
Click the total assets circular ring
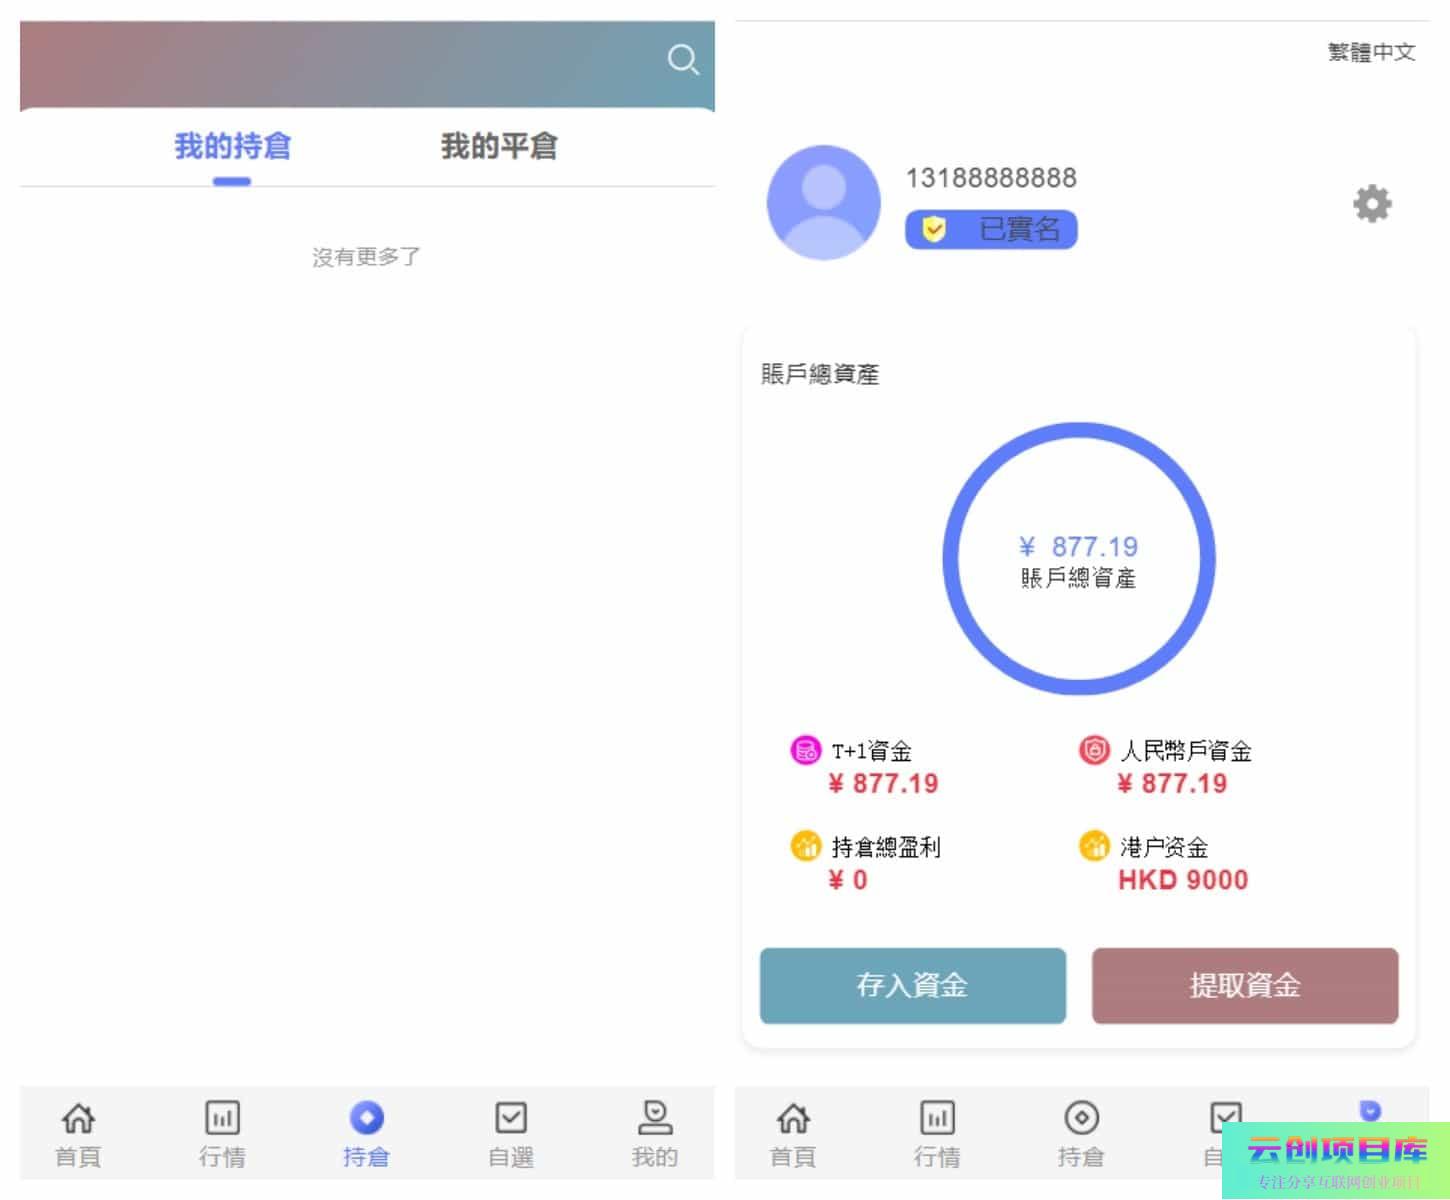(1079, 559)
